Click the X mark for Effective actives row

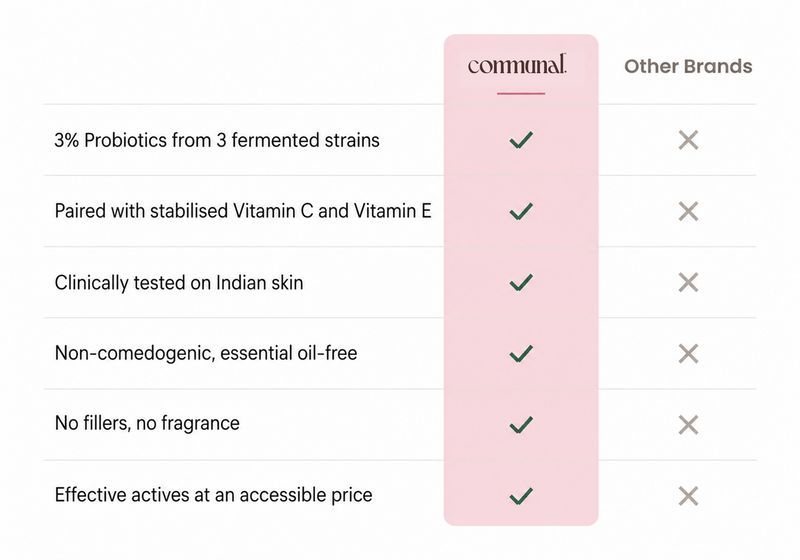coord(688,496)
